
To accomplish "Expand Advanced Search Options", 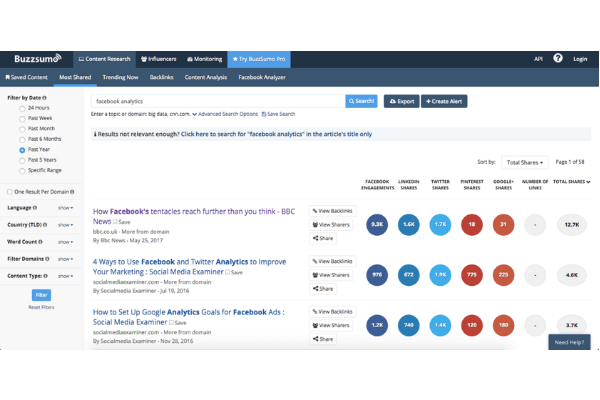I will coord(225,114).
